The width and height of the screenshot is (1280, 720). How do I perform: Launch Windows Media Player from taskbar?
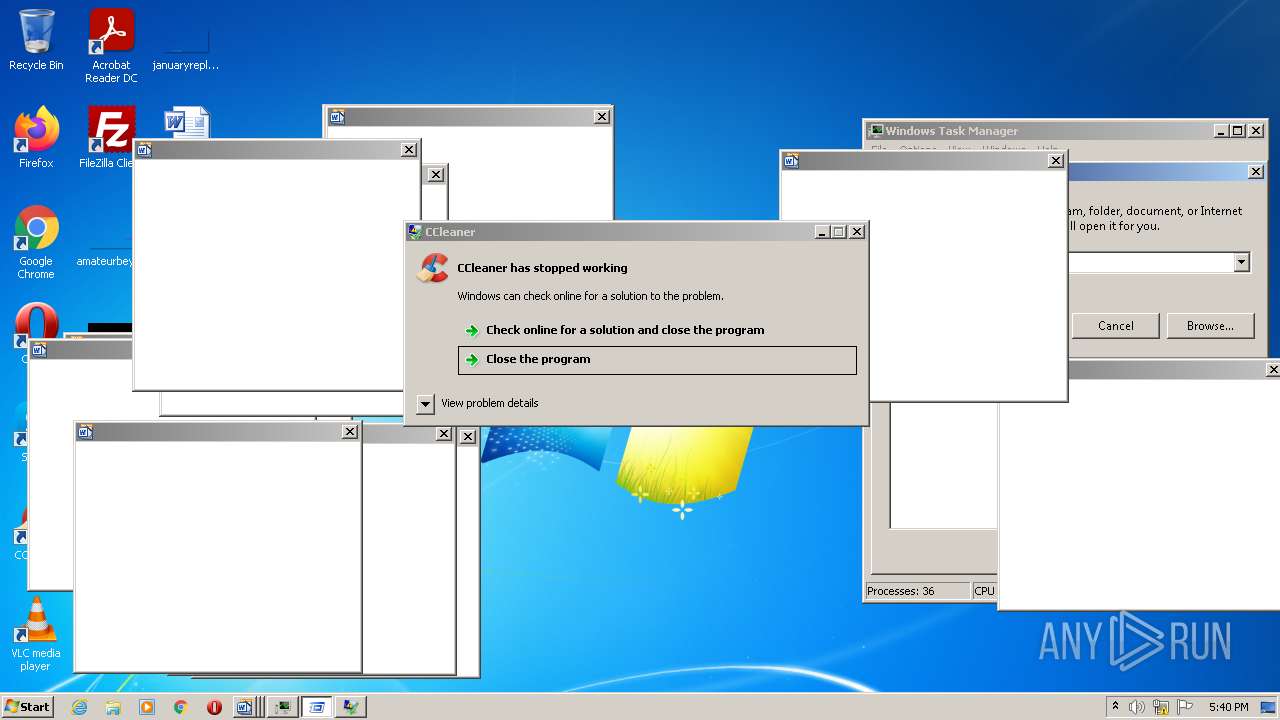(147, 707)
